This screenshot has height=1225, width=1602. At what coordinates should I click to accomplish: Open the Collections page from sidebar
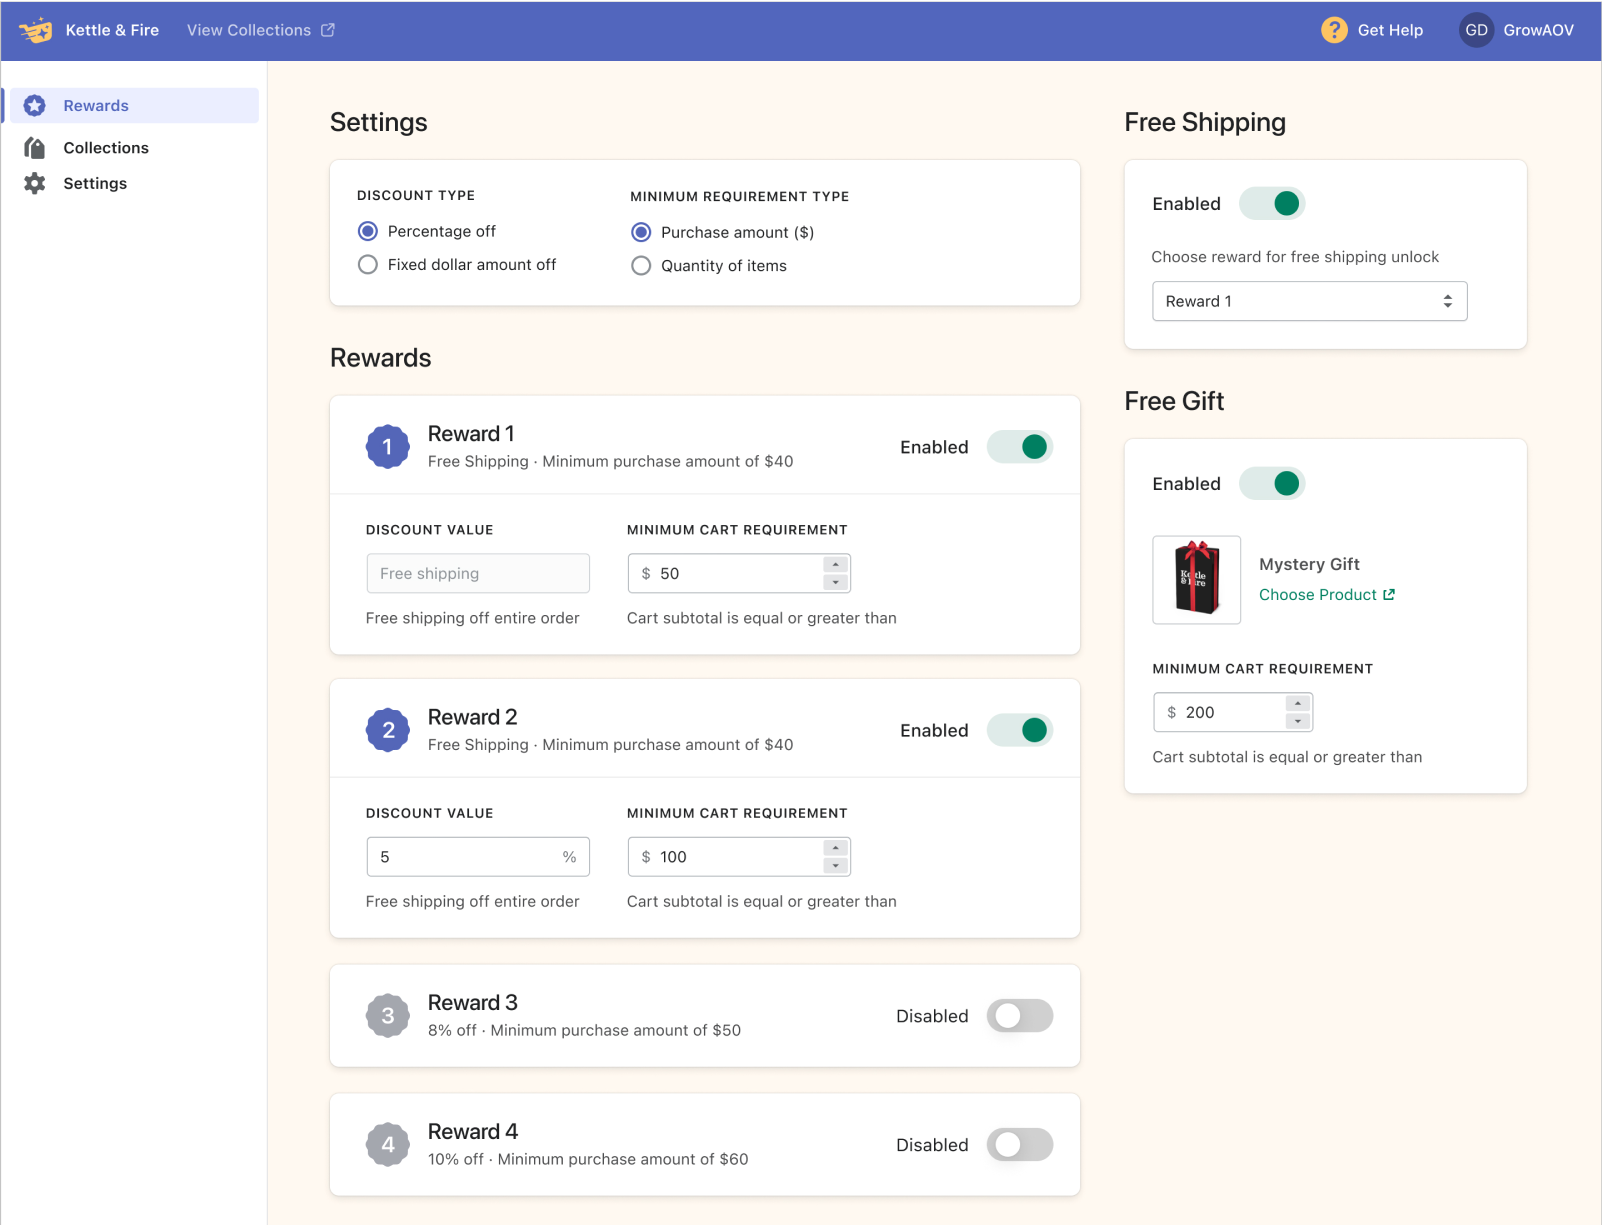[106, 148]
